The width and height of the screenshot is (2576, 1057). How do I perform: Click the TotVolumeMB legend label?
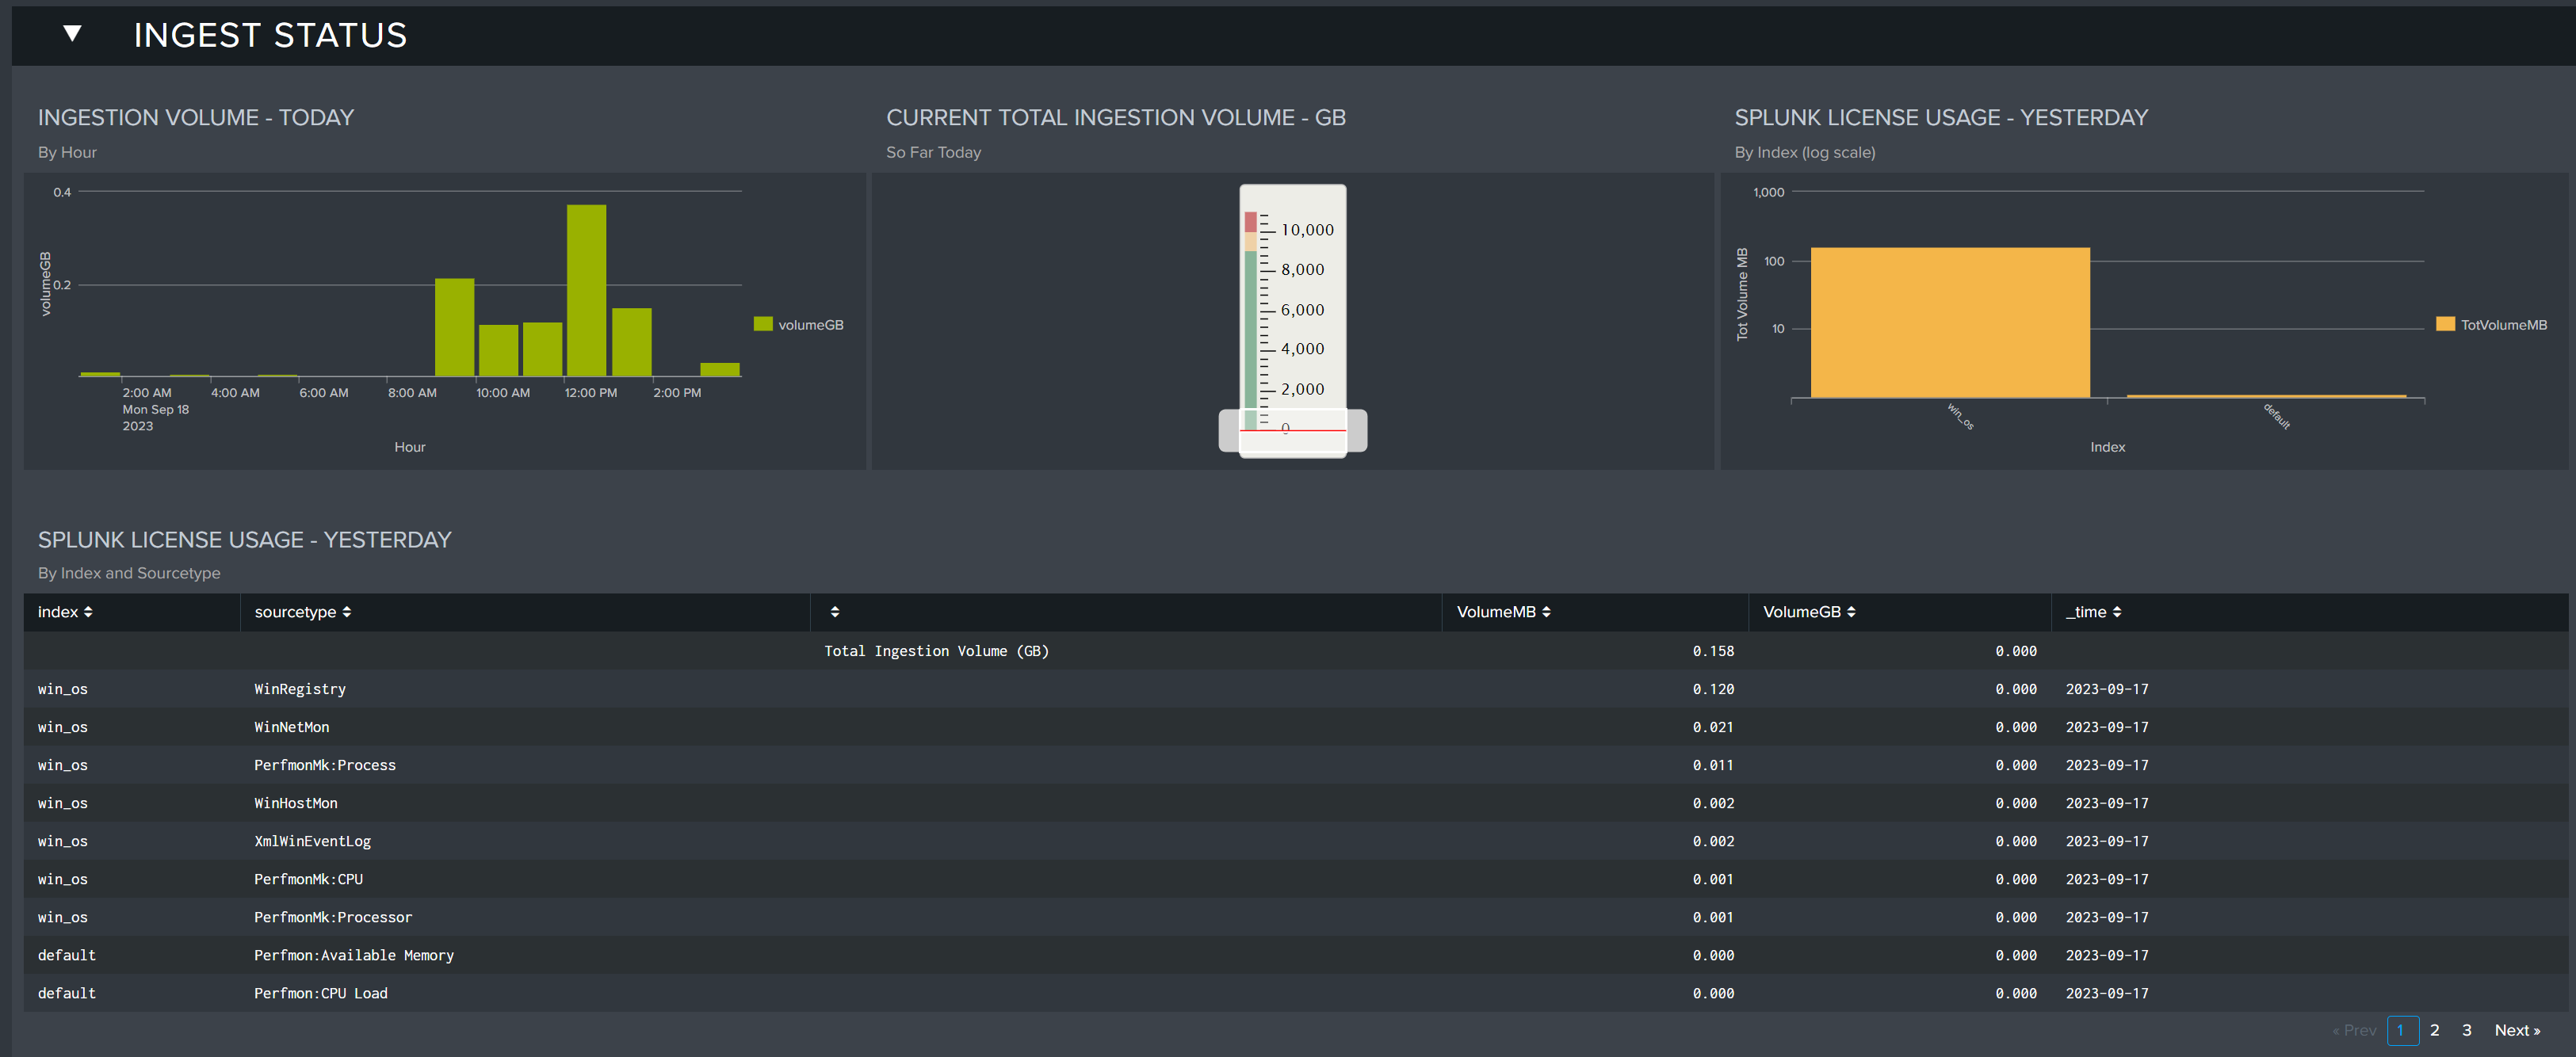coord(2504,325)
